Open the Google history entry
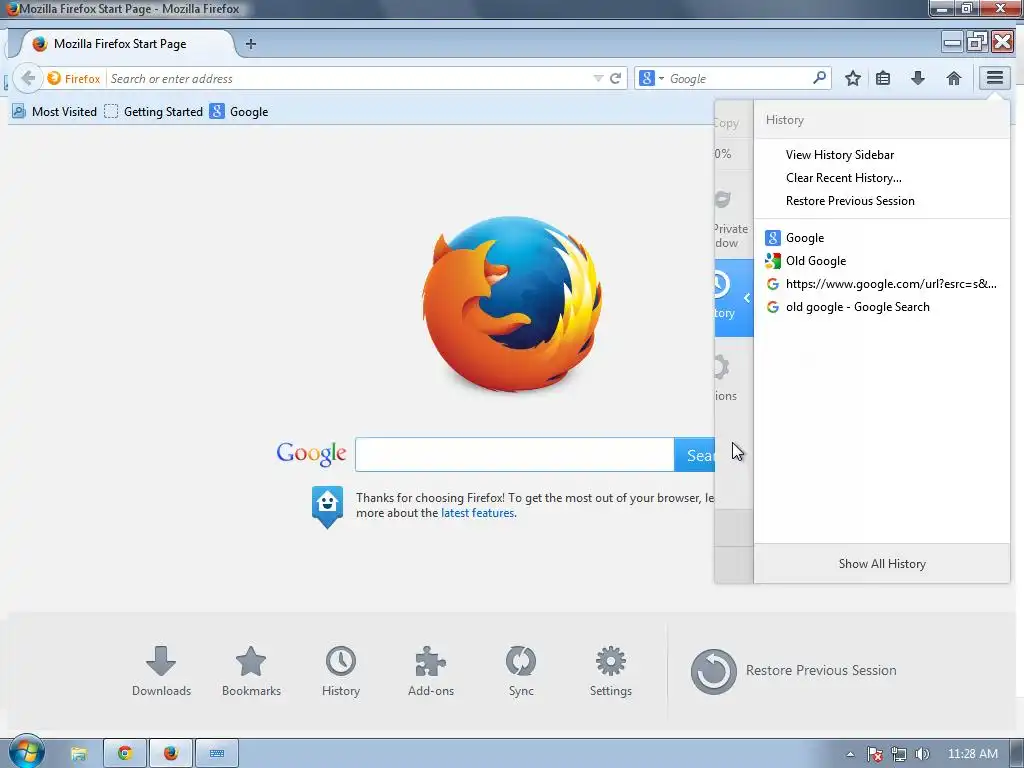The image size is (1024, 768). 882,238
